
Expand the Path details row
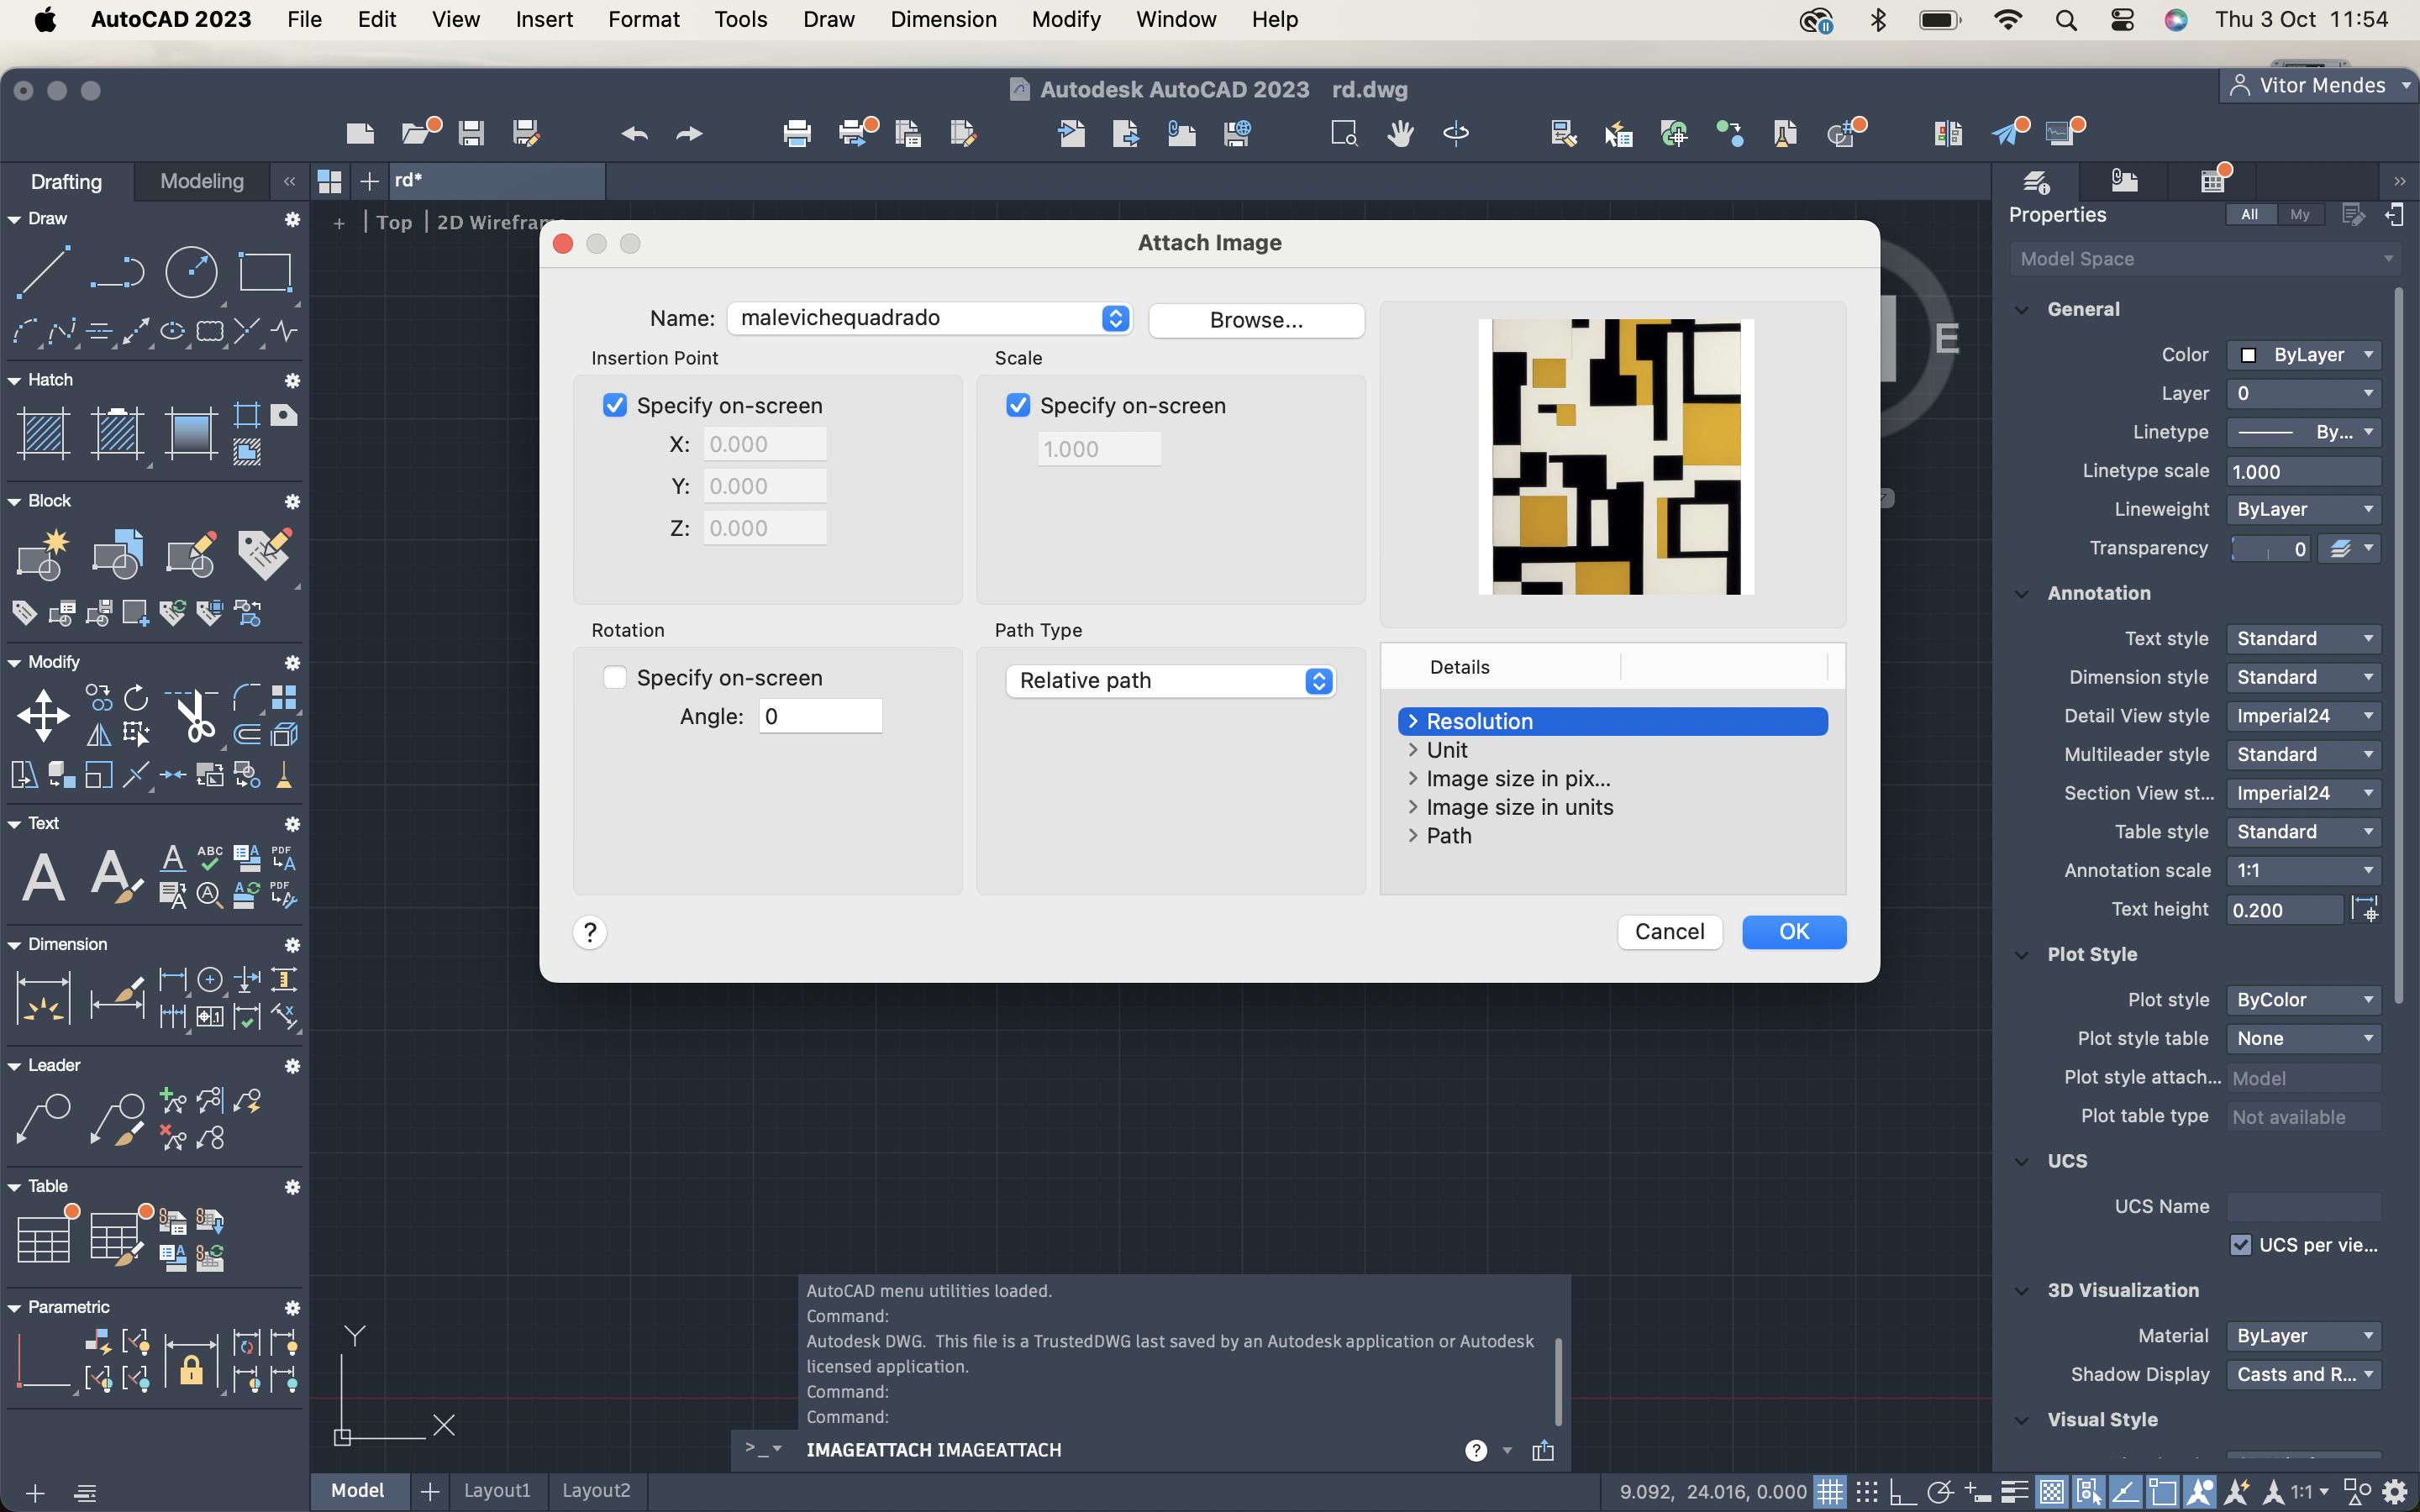(x=1413, y=835)
